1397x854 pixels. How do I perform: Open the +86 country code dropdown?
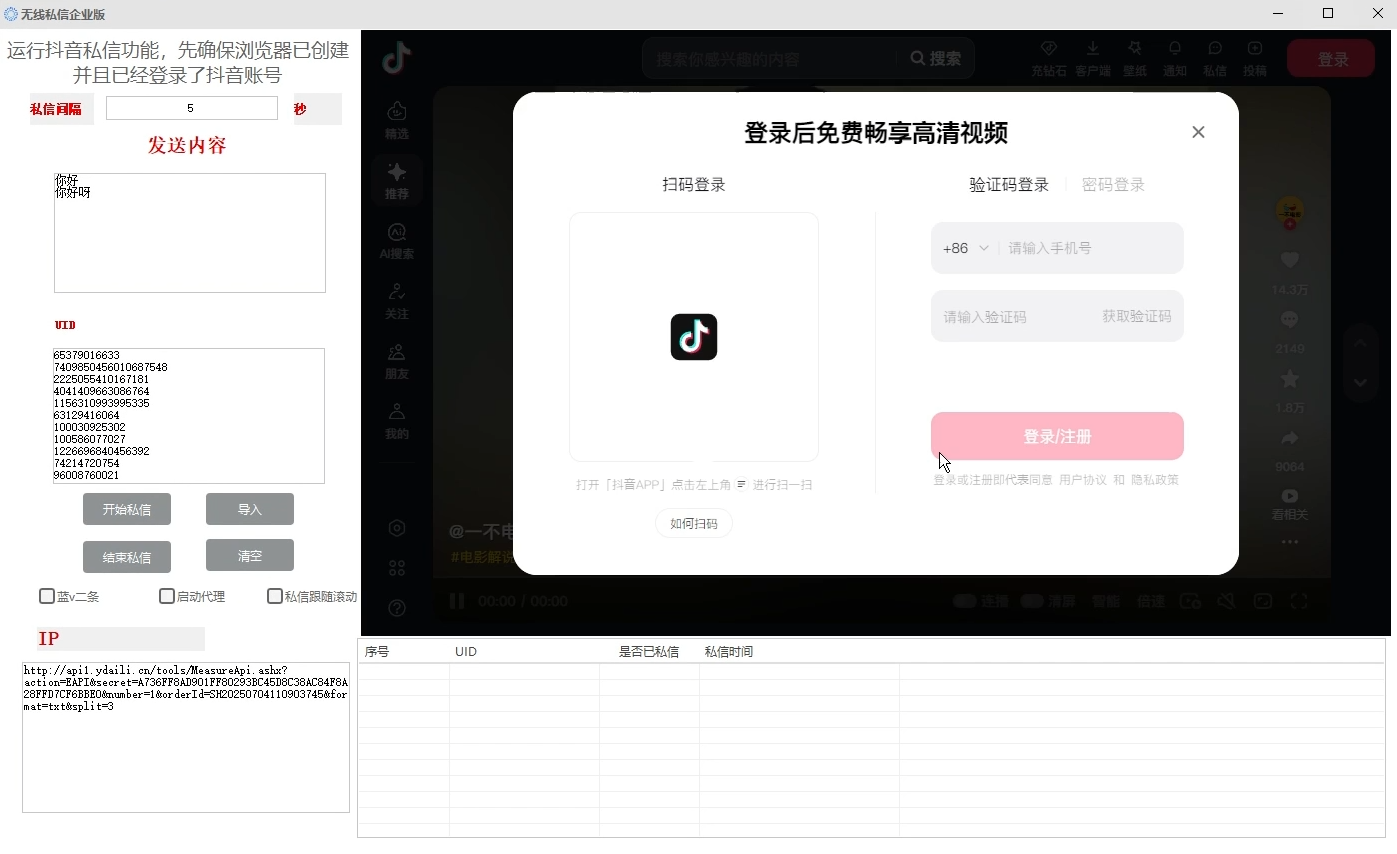pyautogui.click(x=965, y=248)
